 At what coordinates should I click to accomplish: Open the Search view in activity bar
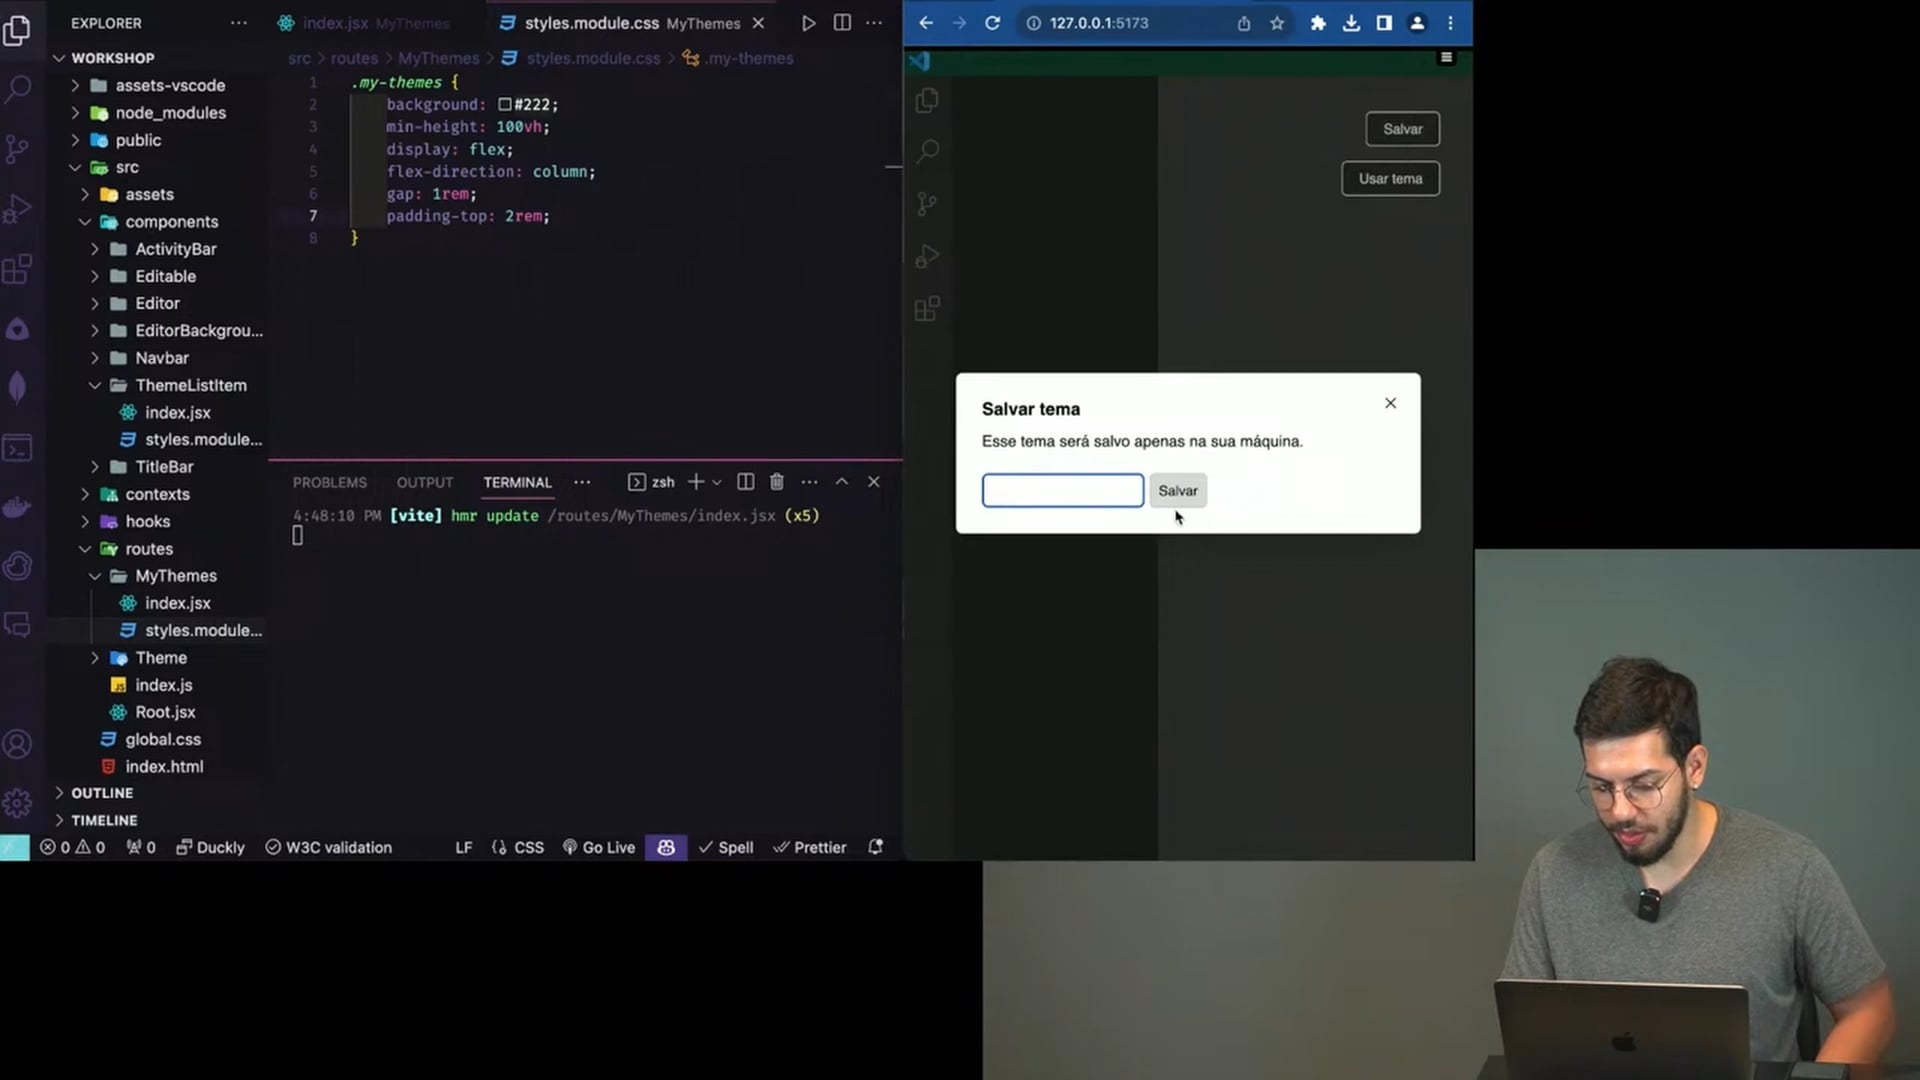[x=18, y=89]
